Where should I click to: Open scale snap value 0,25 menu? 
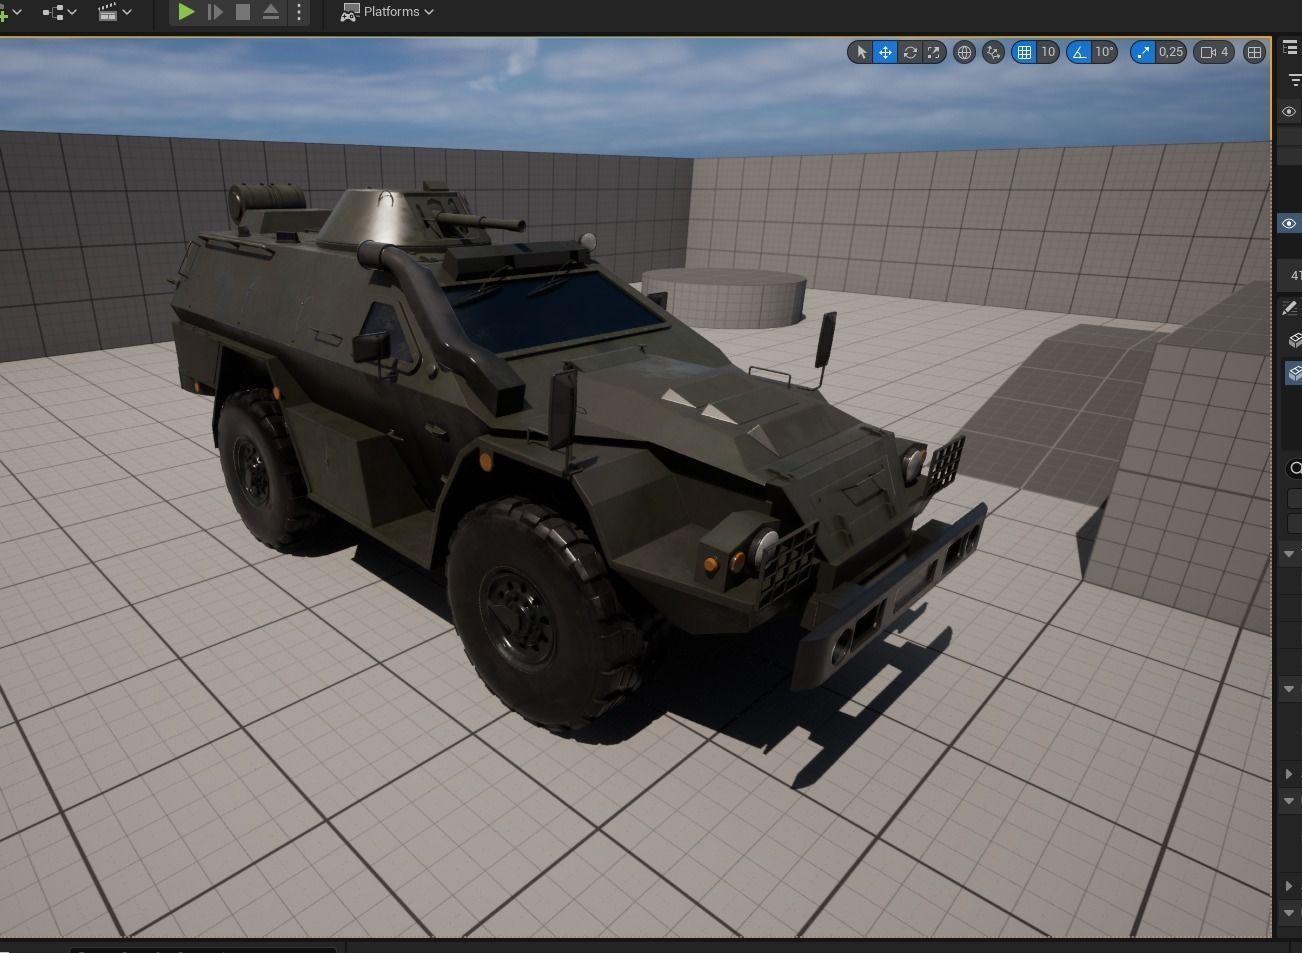pyautogui.click(x=1171, y=52)
